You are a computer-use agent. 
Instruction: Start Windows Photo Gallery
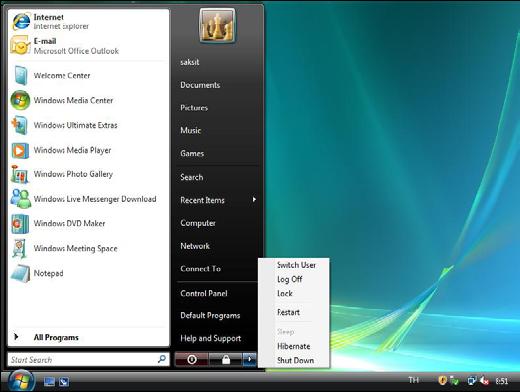point(88,174)
